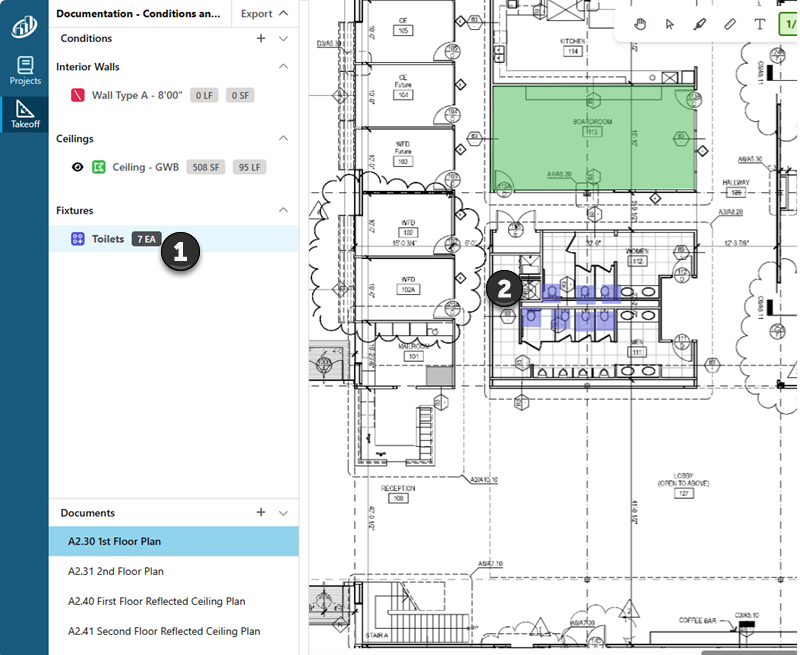
Task: Collapse the Fixtures group
Action: coord(284,210)
